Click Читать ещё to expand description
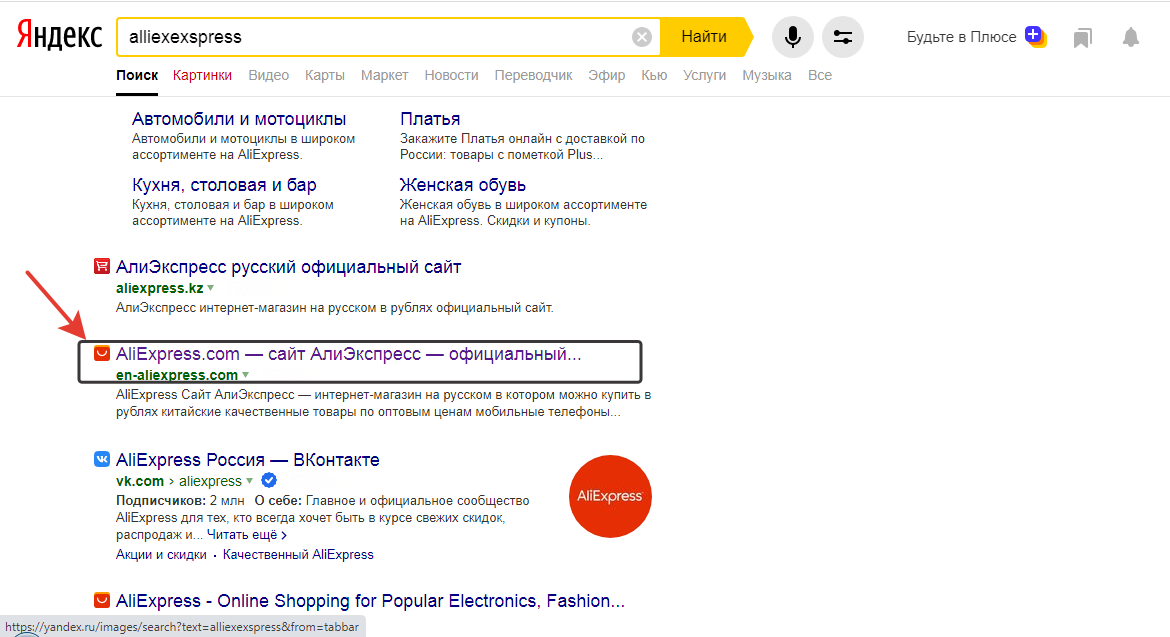Image resolution: width=1170 pixels, height=637 pixels. tap(246, 535)
